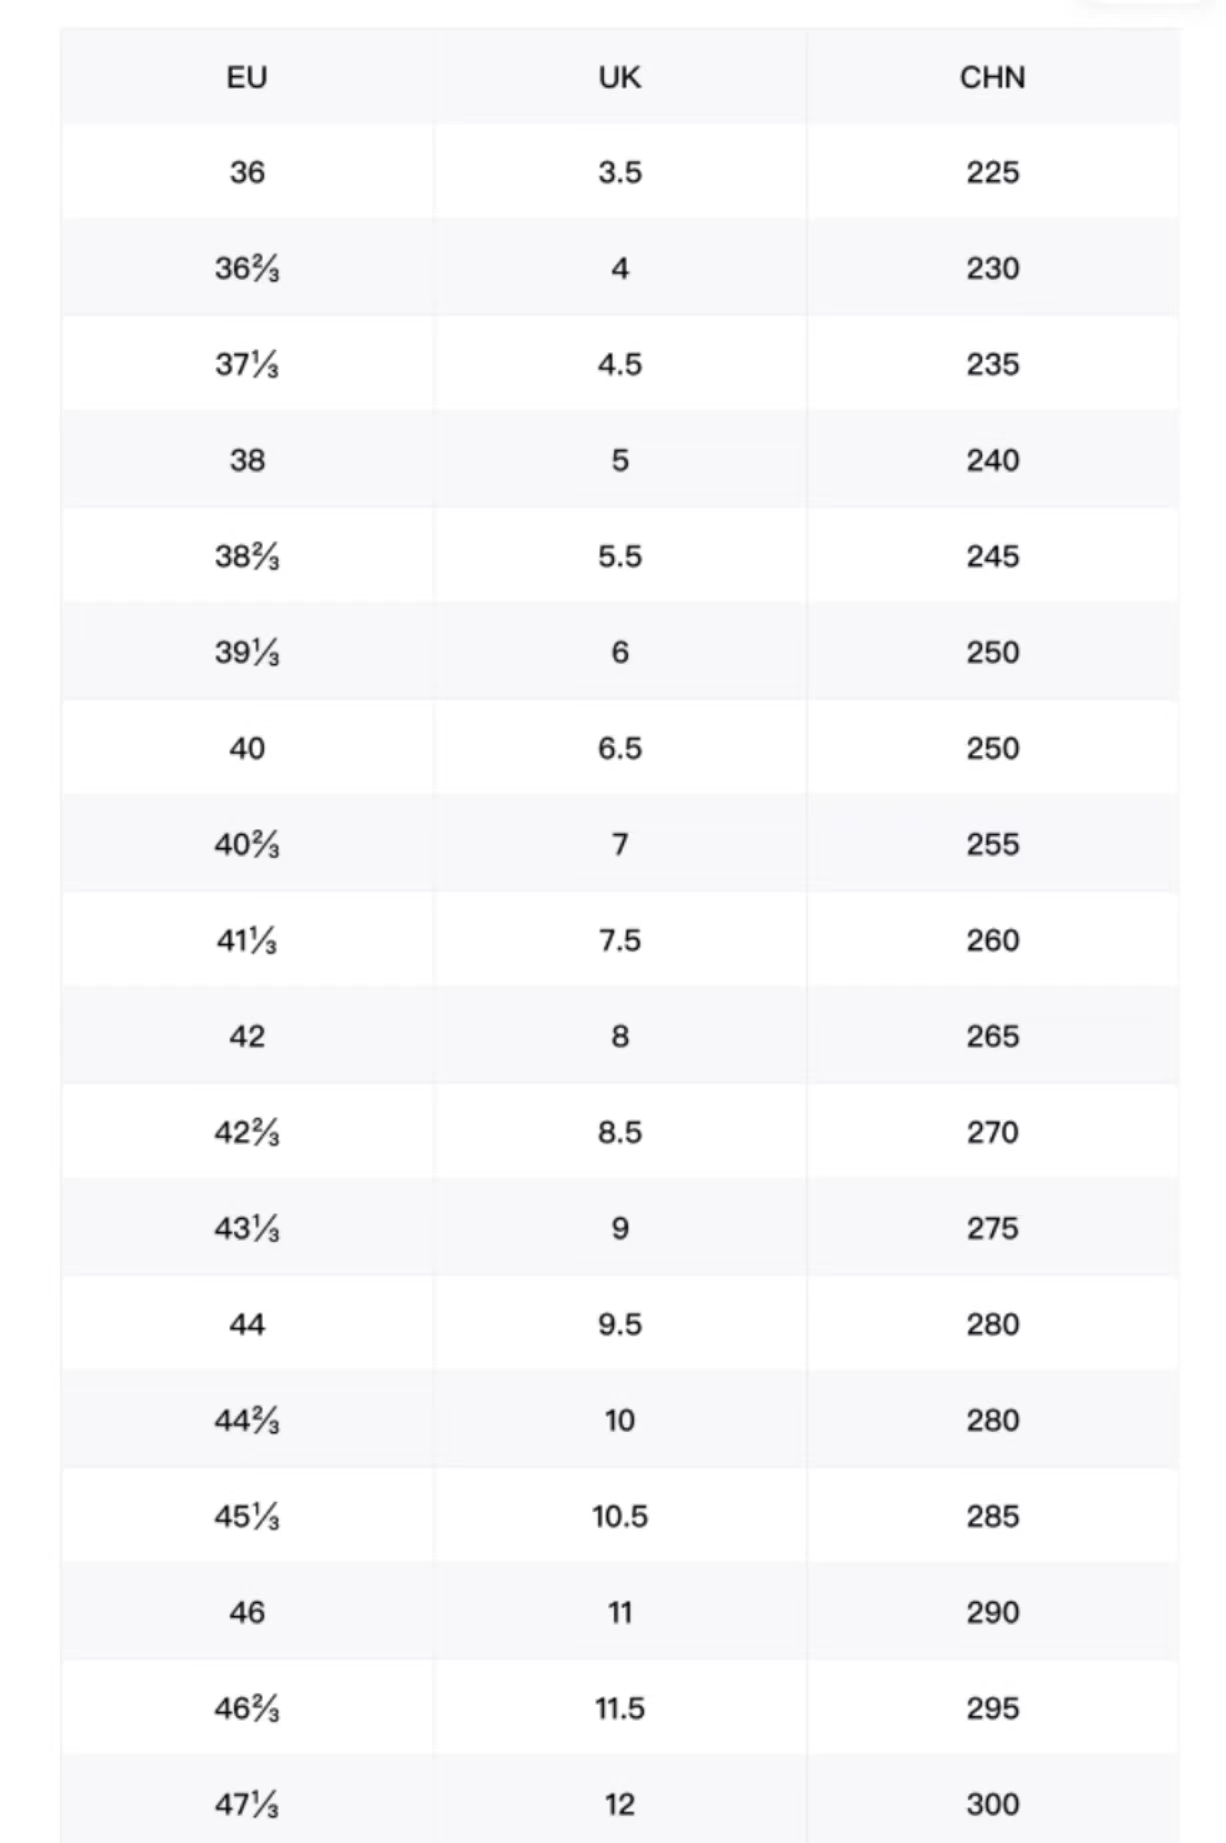1226x1843 pixels.
Task: Select UK size 10.5 cell
Action: pyautogui.click(x=619, y=1516)
